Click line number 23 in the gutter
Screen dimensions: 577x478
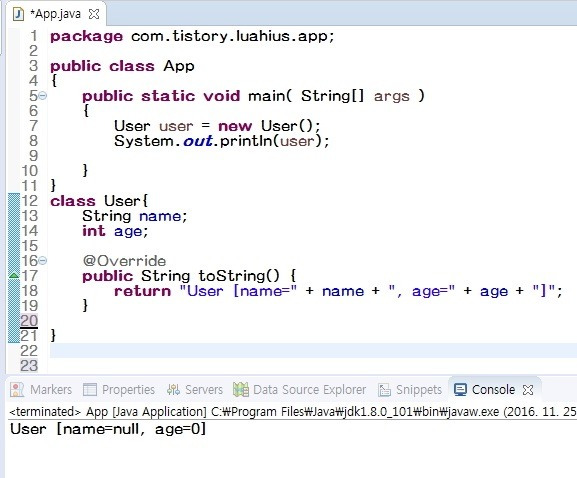(x=29, y=366)
